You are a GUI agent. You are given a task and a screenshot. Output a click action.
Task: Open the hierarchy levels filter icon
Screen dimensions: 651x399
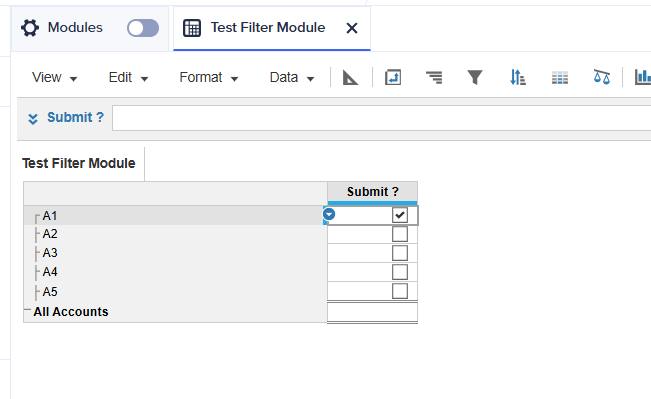pyautogui.click(x=434, y=77)
